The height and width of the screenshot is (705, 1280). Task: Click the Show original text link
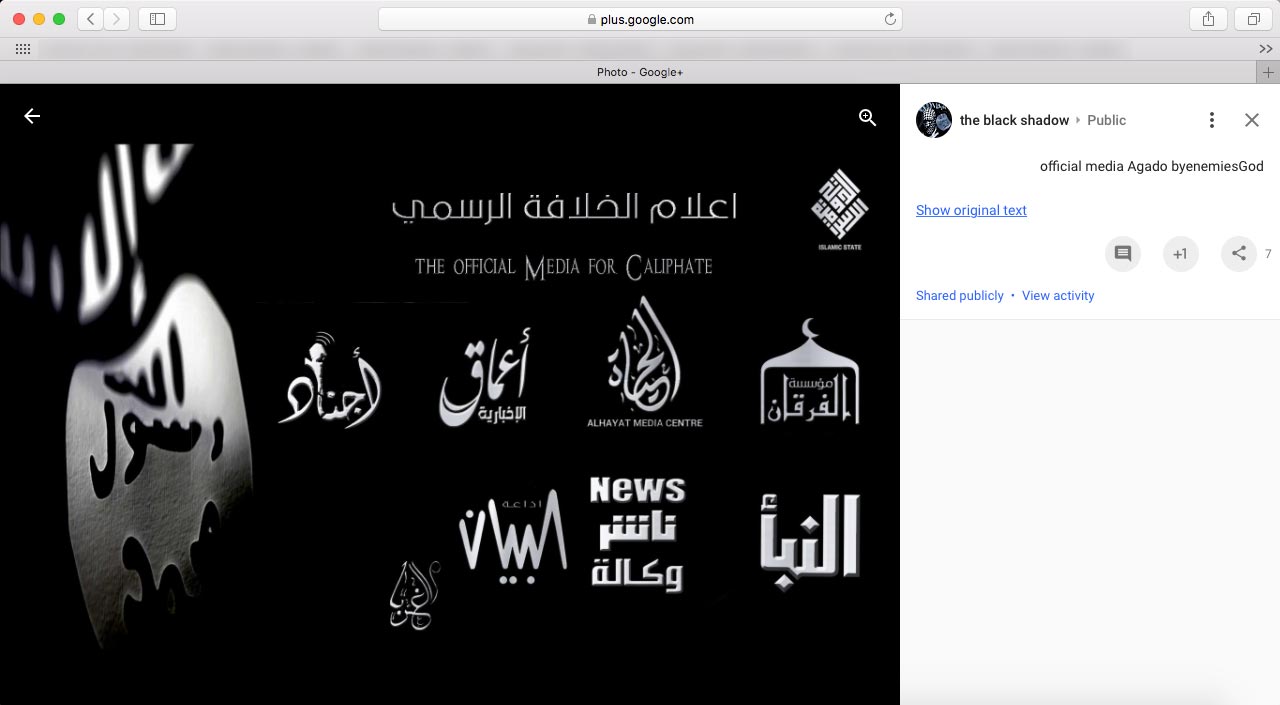(971, 210)
